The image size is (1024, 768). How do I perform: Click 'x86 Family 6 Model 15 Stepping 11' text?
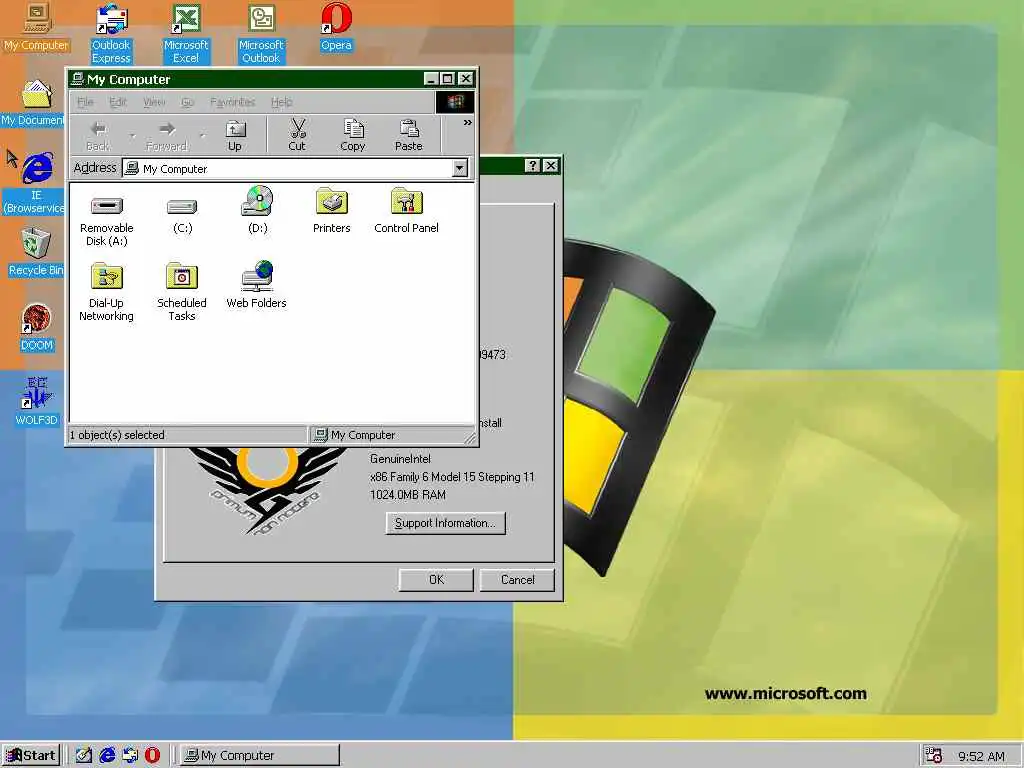[452, 477]
